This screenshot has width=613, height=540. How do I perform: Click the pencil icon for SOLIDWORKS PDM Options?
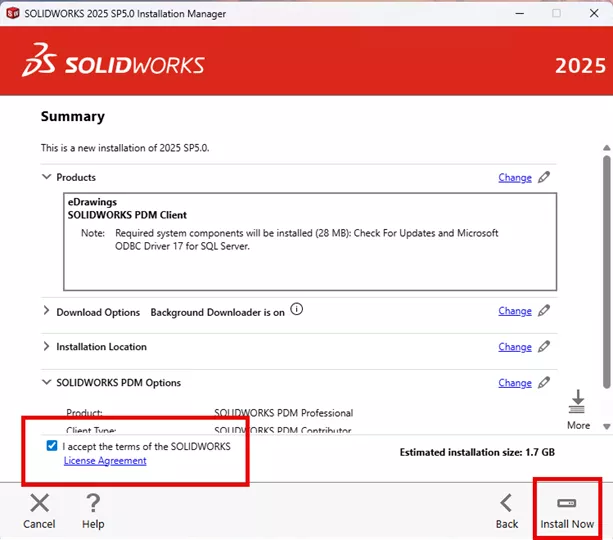544,382
